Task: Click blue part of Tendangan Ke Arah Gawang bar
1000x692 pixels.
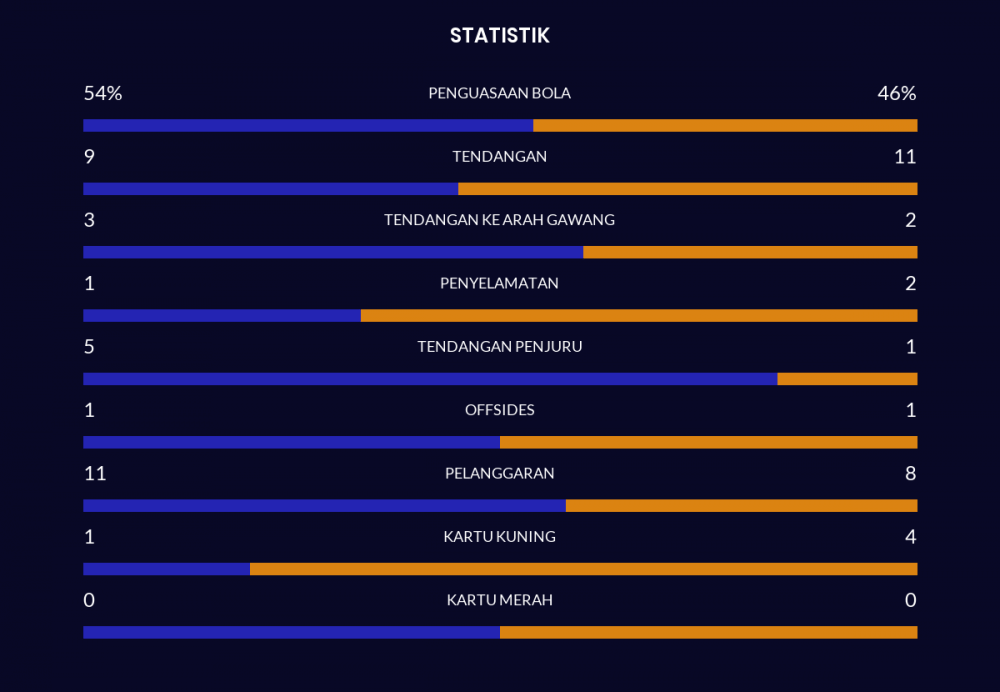Action: [333, 252]
